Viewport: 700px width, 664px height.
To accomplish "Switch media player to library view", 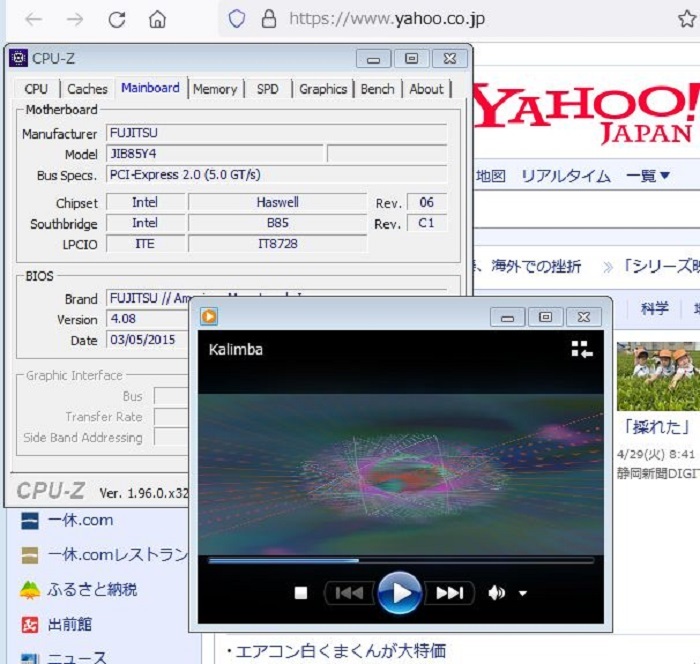I will coord(582,349).
